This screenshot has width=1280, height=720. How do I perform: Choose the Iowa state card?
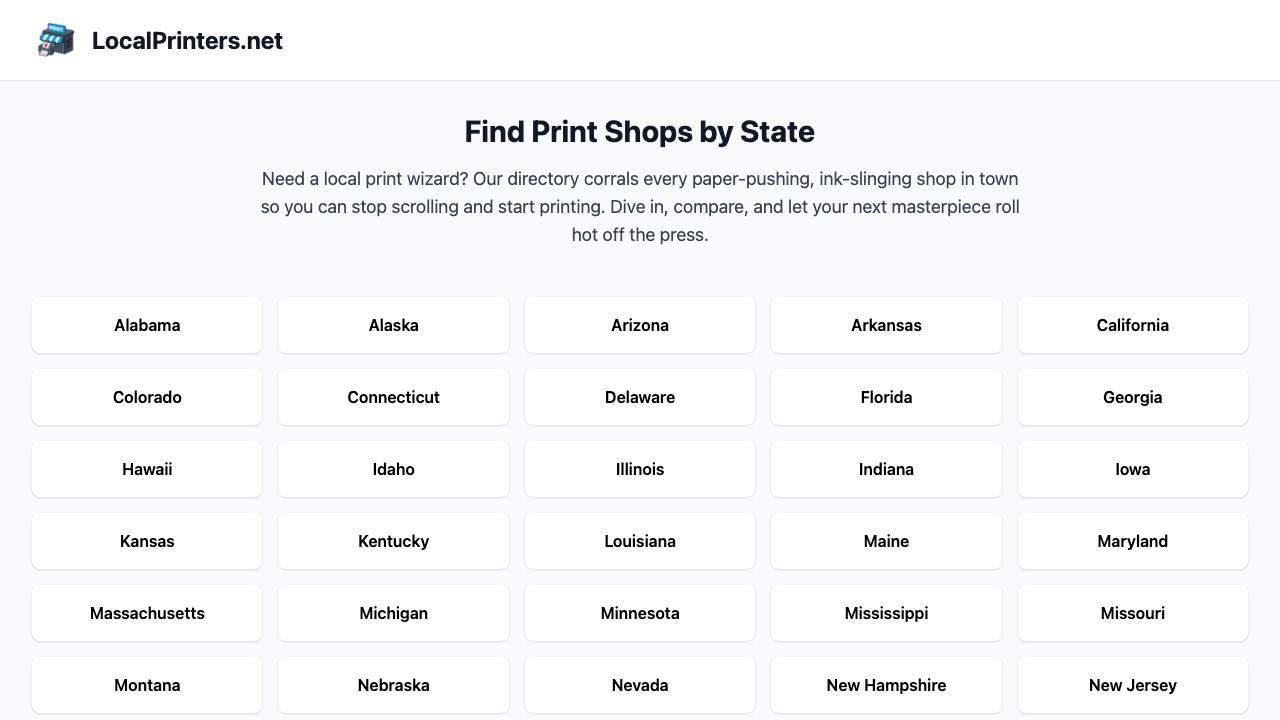coord(1132,469)
